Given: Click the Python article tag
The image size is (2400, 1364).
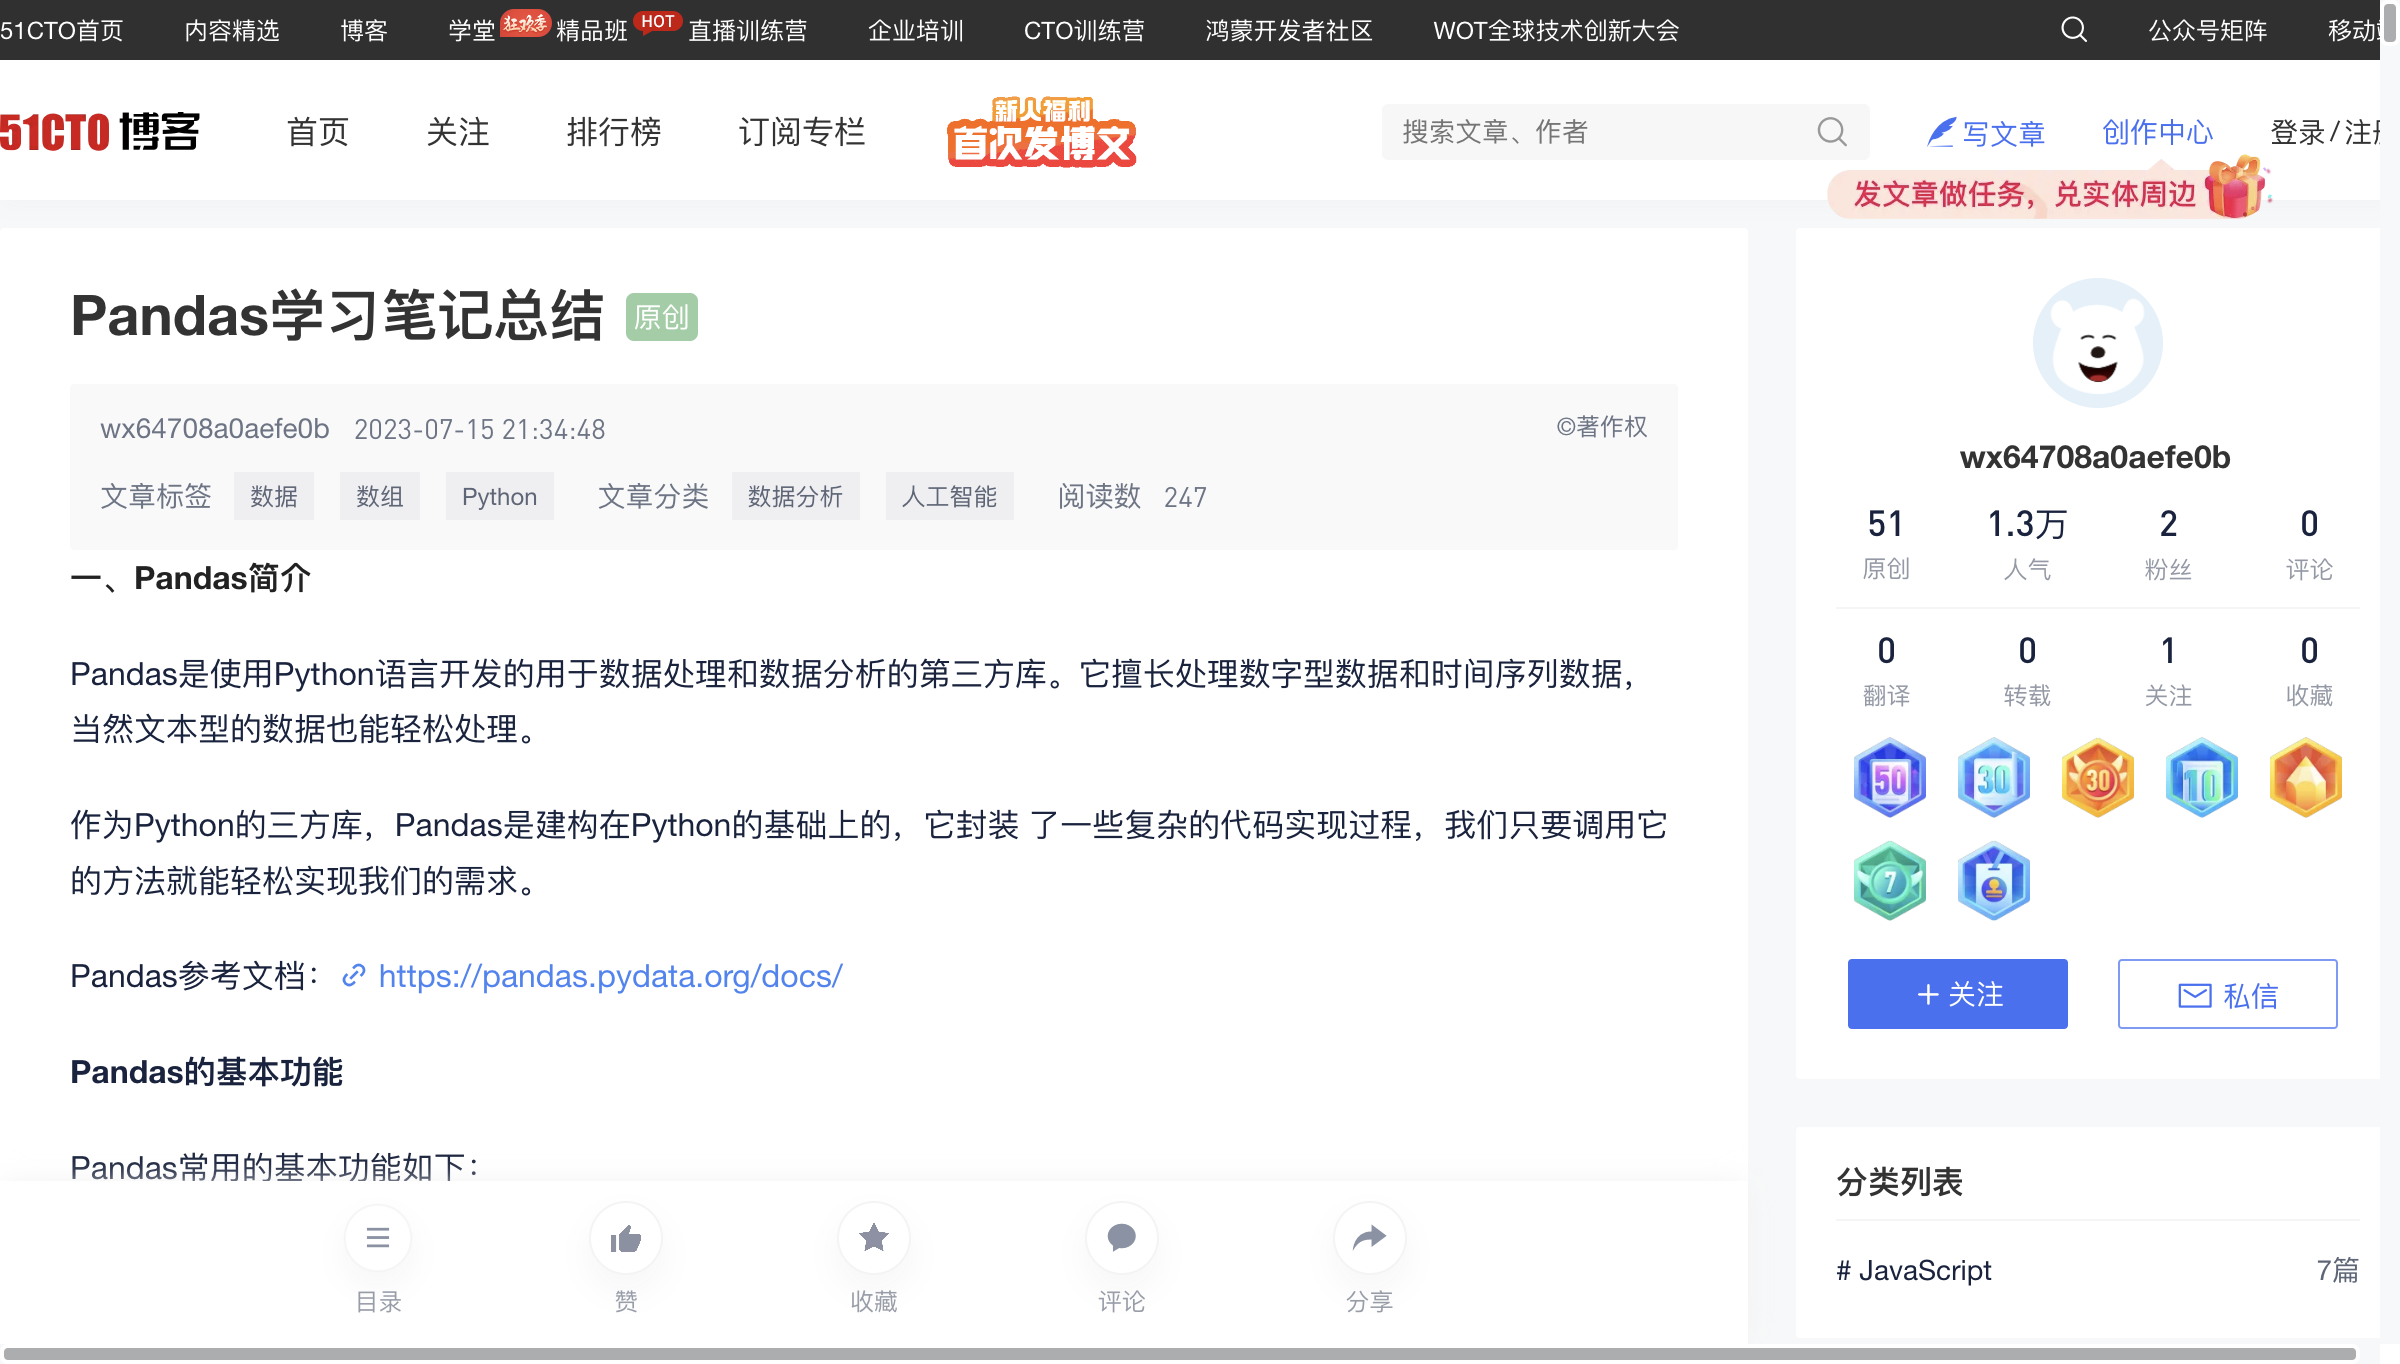Looking at the screenshot, I should 499,497.
